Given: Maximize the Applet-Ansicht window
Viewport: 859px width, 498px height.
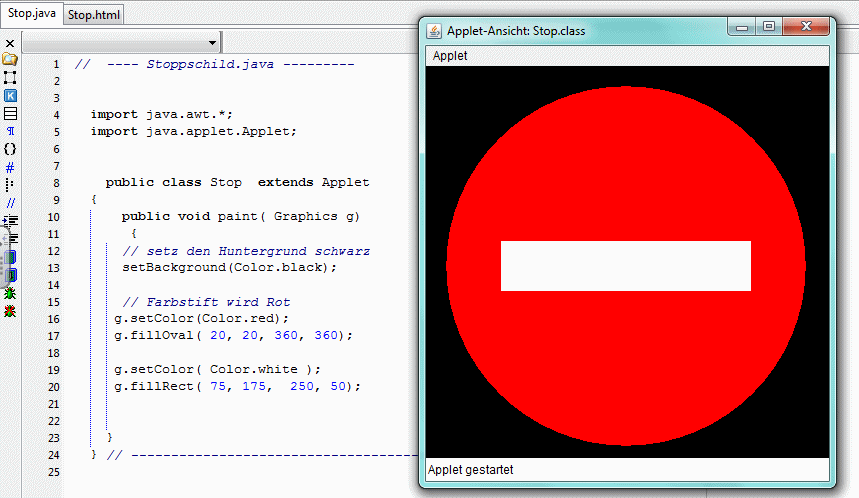Looking at the screenshot, I should (769, 28).
